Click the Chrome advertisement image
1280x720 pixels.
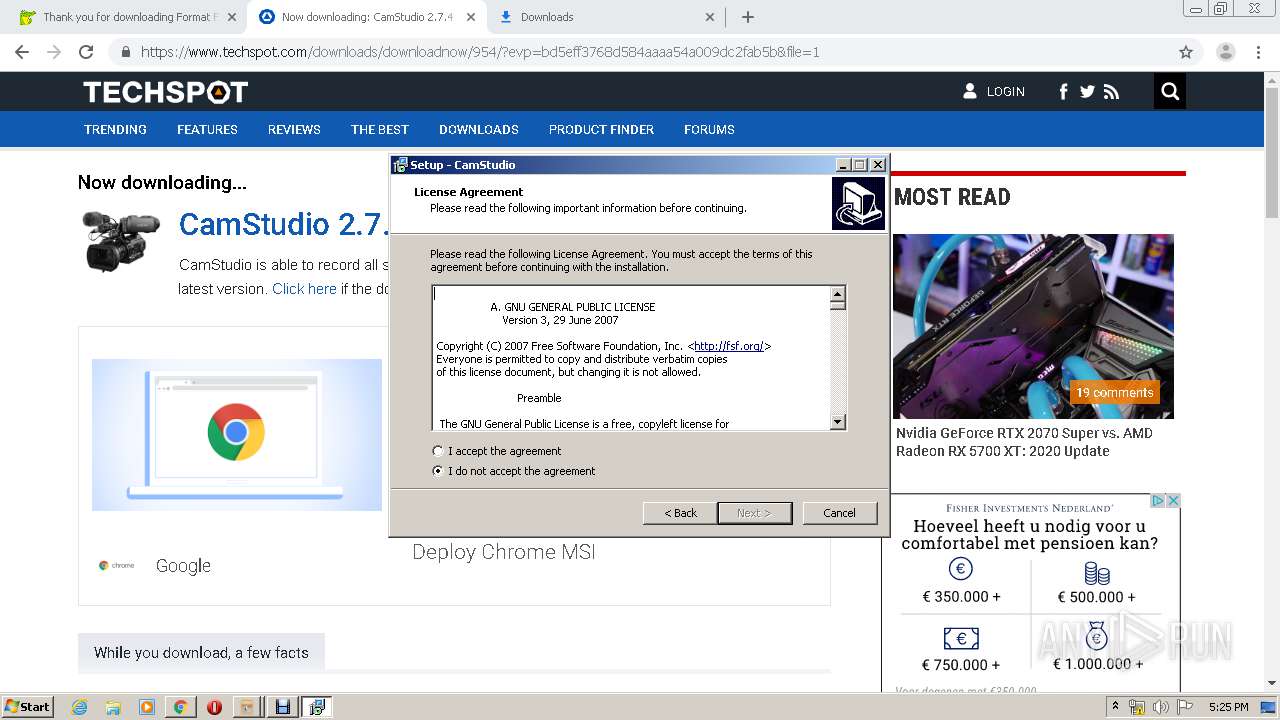click(x=237, y=435)
